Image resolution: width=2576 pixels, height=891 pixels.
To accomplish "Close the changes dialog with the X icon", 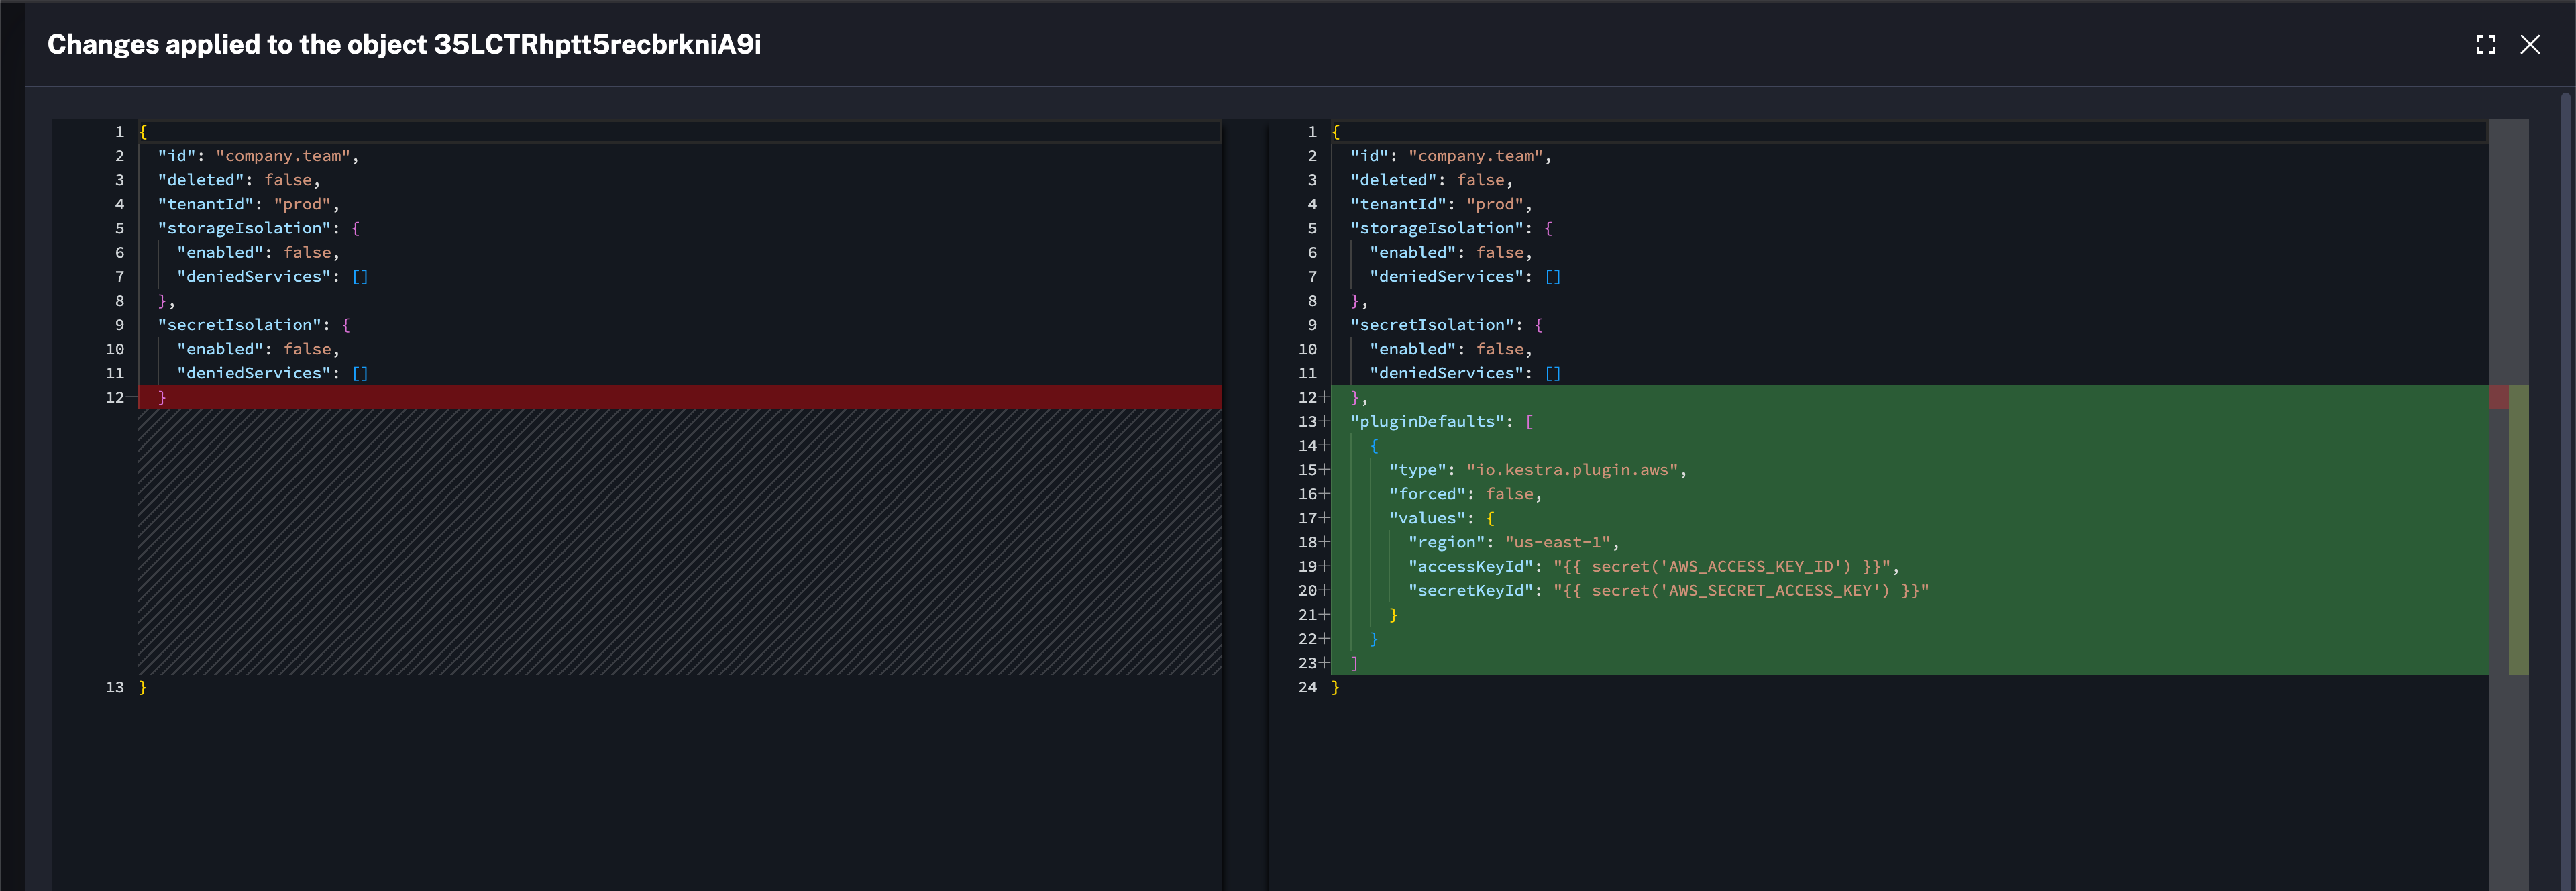I will coord(2531,44).
